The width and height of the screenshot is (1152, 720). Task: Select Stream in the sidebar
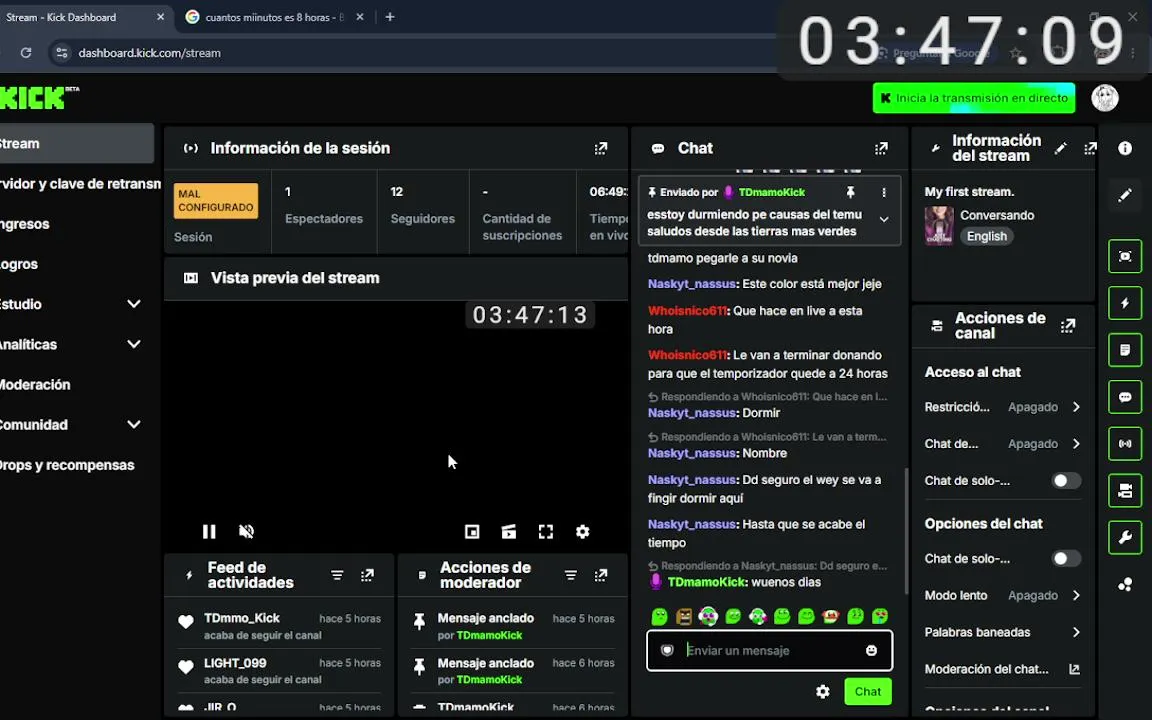coord(76,143)
